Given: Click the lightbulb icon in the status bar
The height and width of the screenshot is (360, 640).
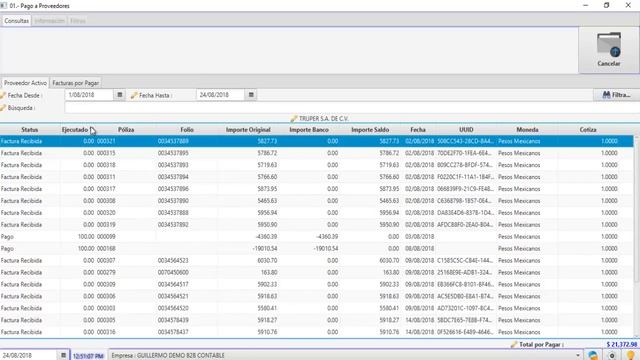Looking at the screenshot, I should [x=630, y=356].
